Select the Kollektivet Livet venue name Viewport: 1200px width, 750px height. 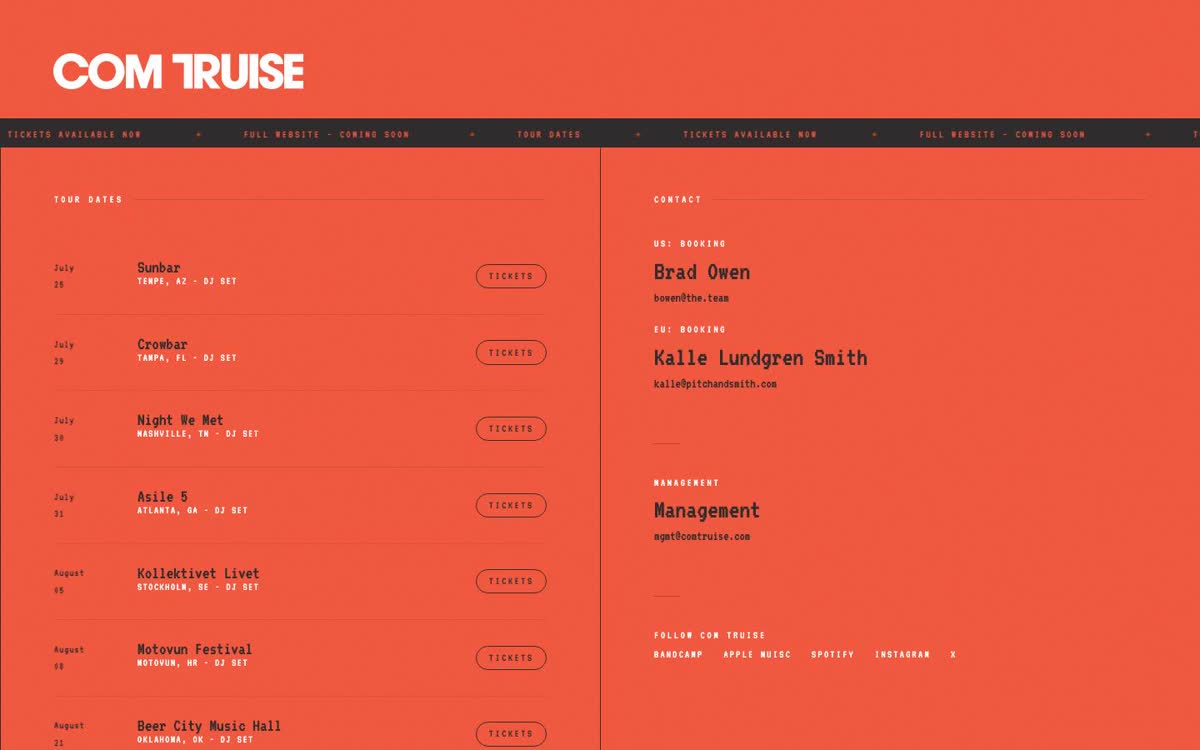click(x=198, y=573)
